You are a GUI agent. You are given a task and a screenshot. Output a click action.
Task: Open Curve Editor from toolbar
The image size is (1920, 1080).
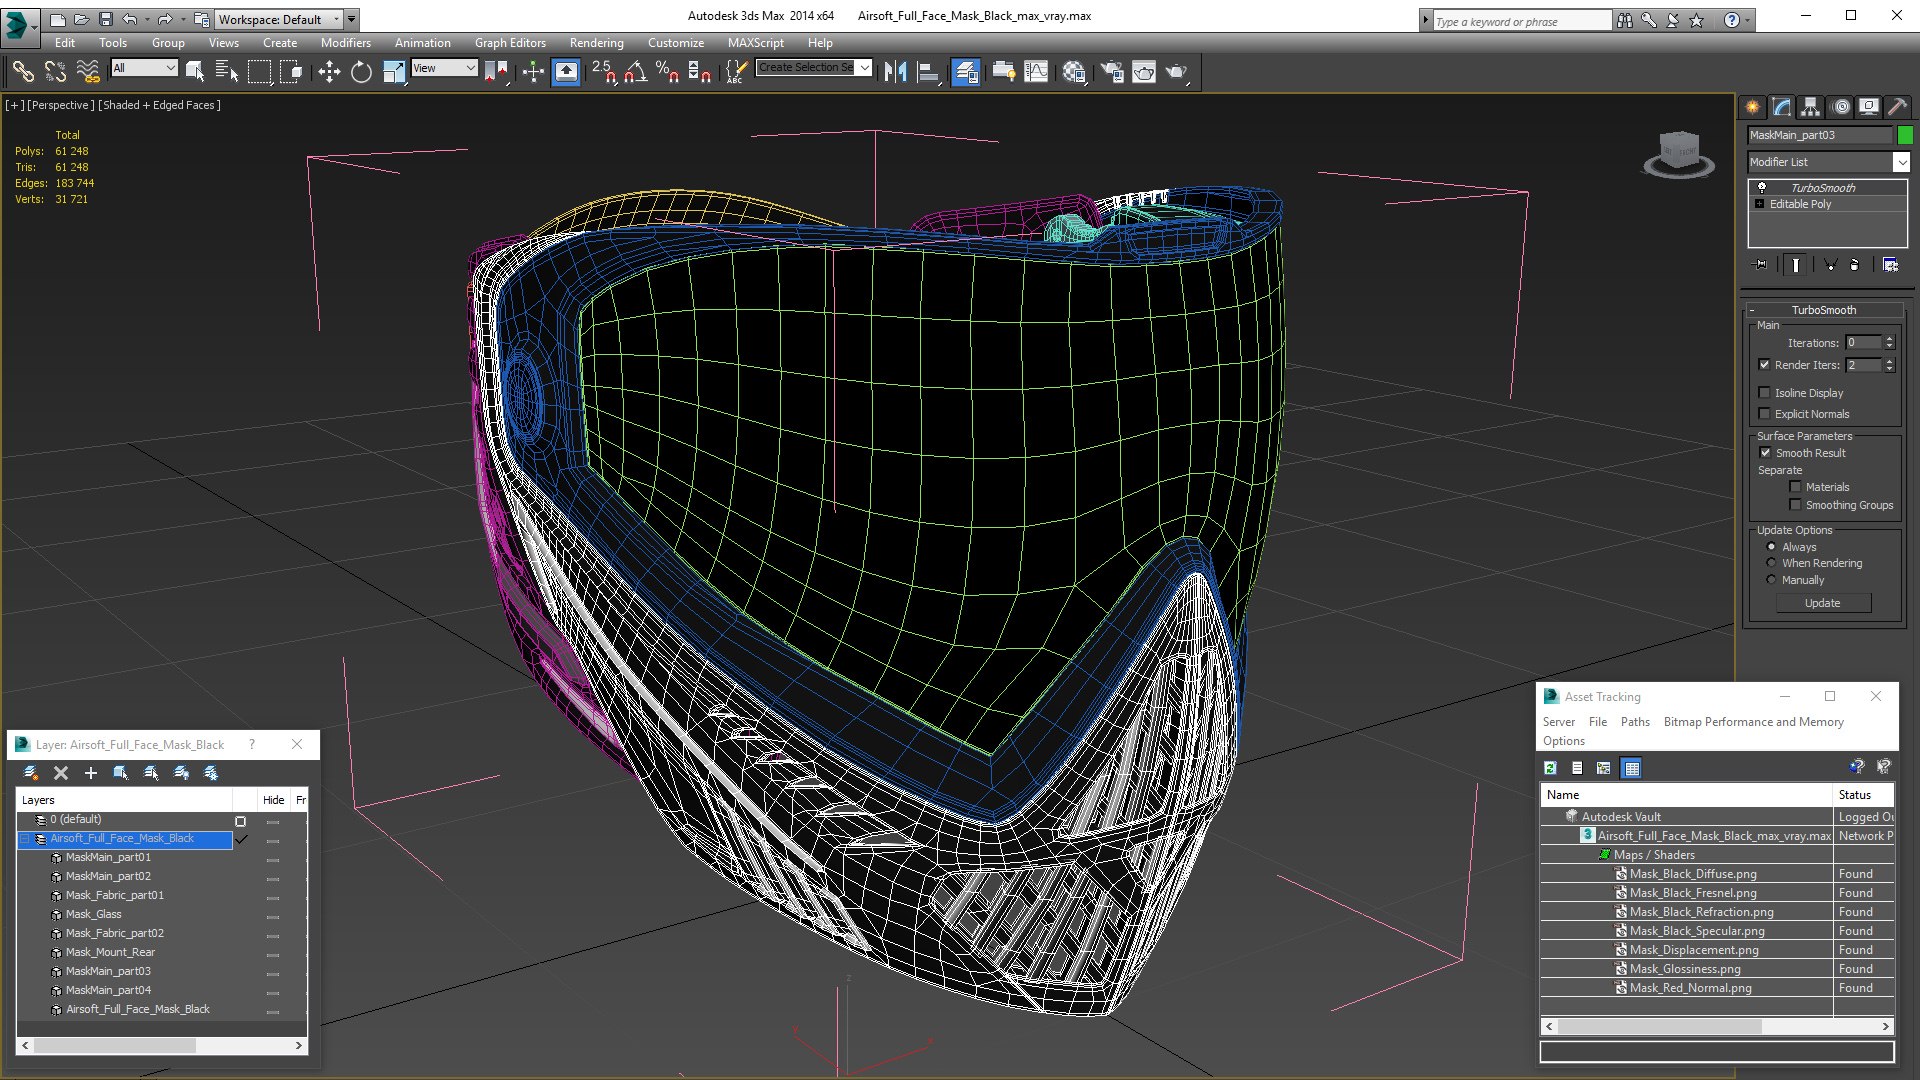(x=1036, y=71)
